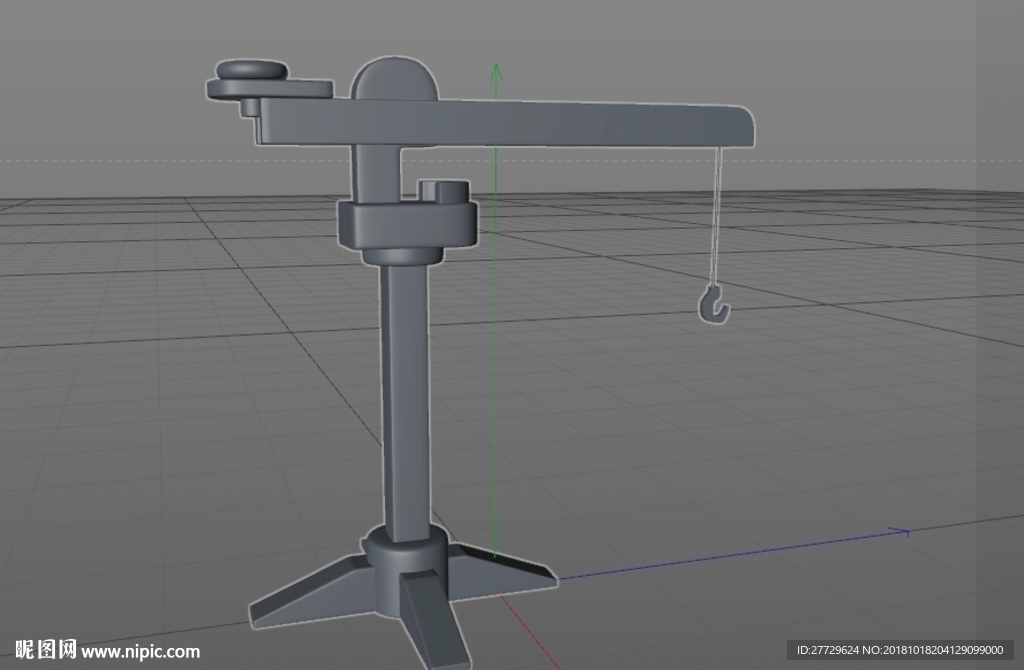Select the rotating collar on the mast
The width and height of the screenshot is (1024, 670).
coord(408,224)
